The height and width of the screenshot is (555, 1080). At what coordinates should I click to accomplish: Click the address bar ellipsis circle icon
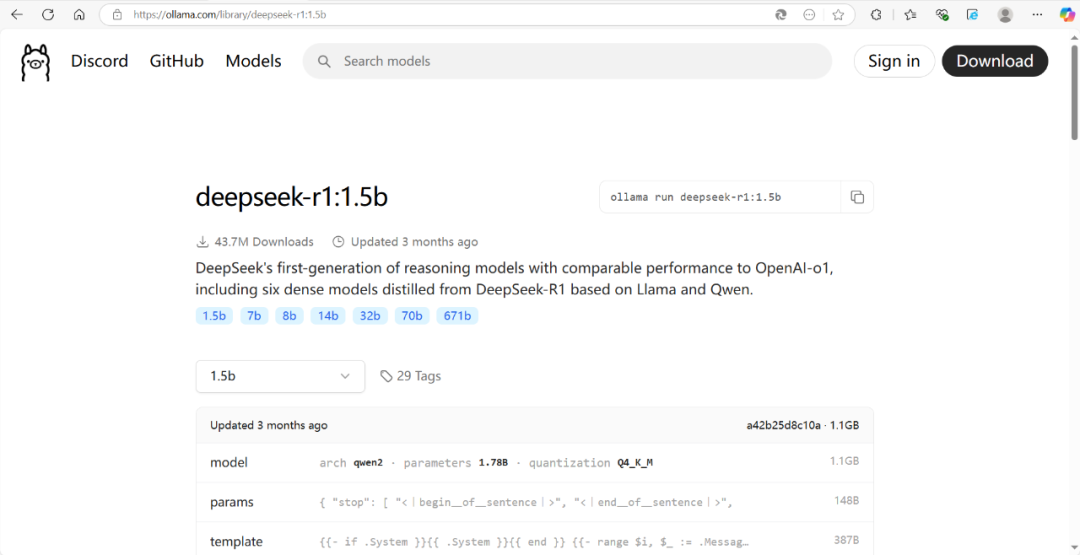pos(810,14)
